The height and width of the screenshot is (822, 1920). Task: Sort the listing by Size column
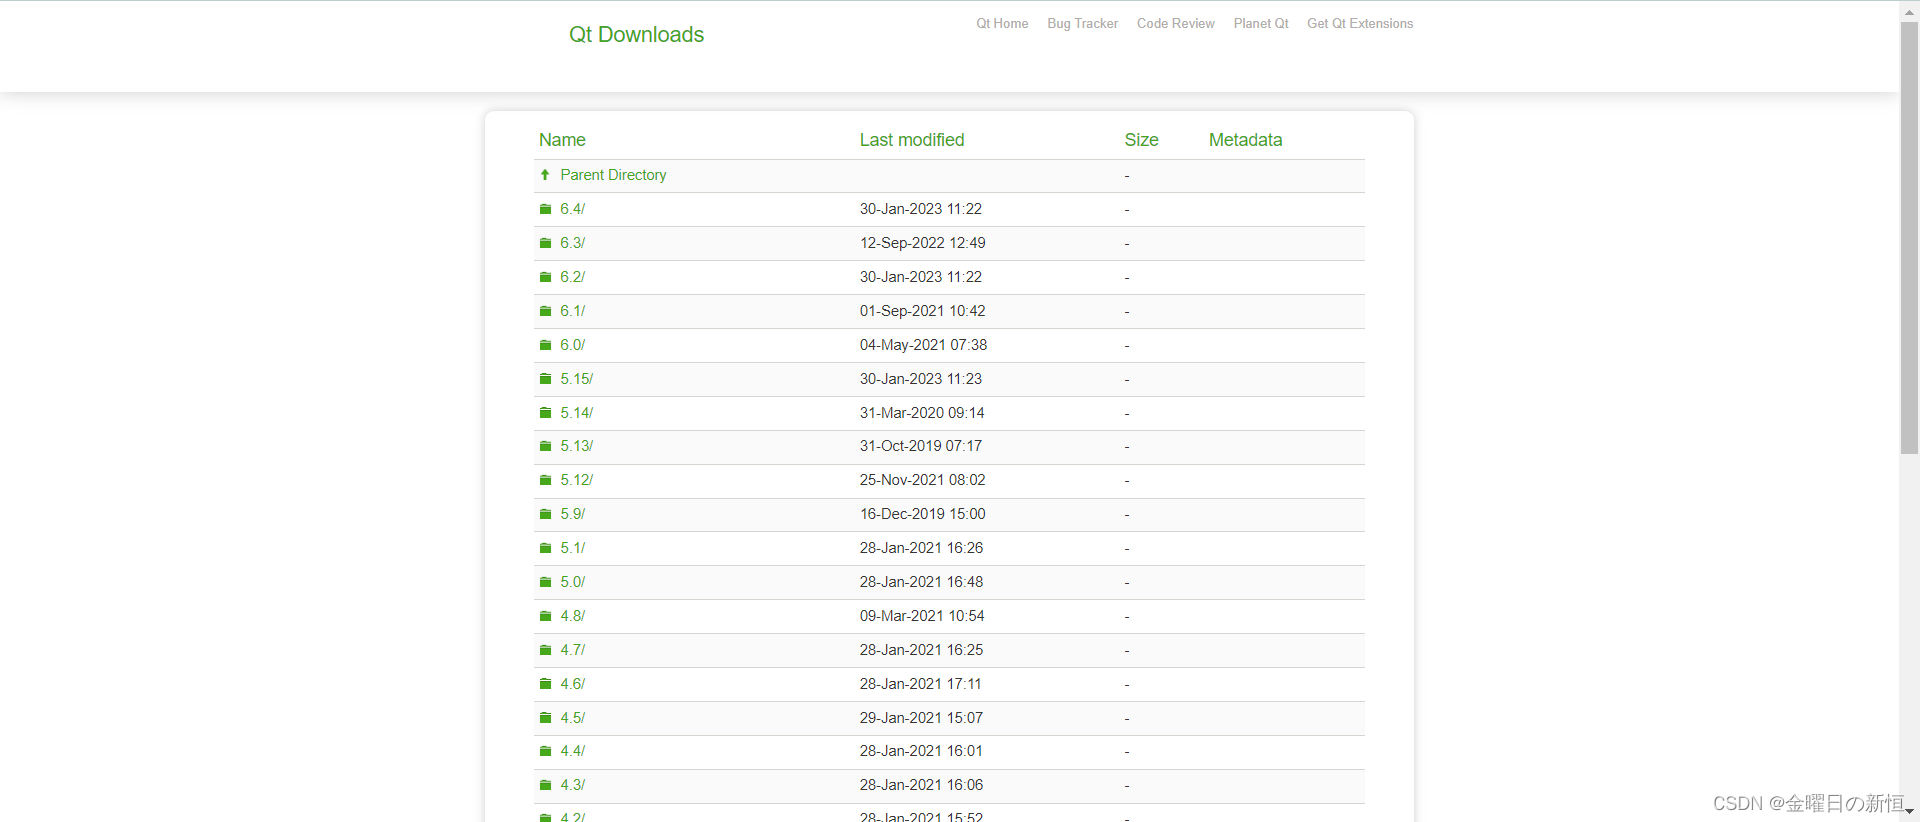(x=1141, y=140)
